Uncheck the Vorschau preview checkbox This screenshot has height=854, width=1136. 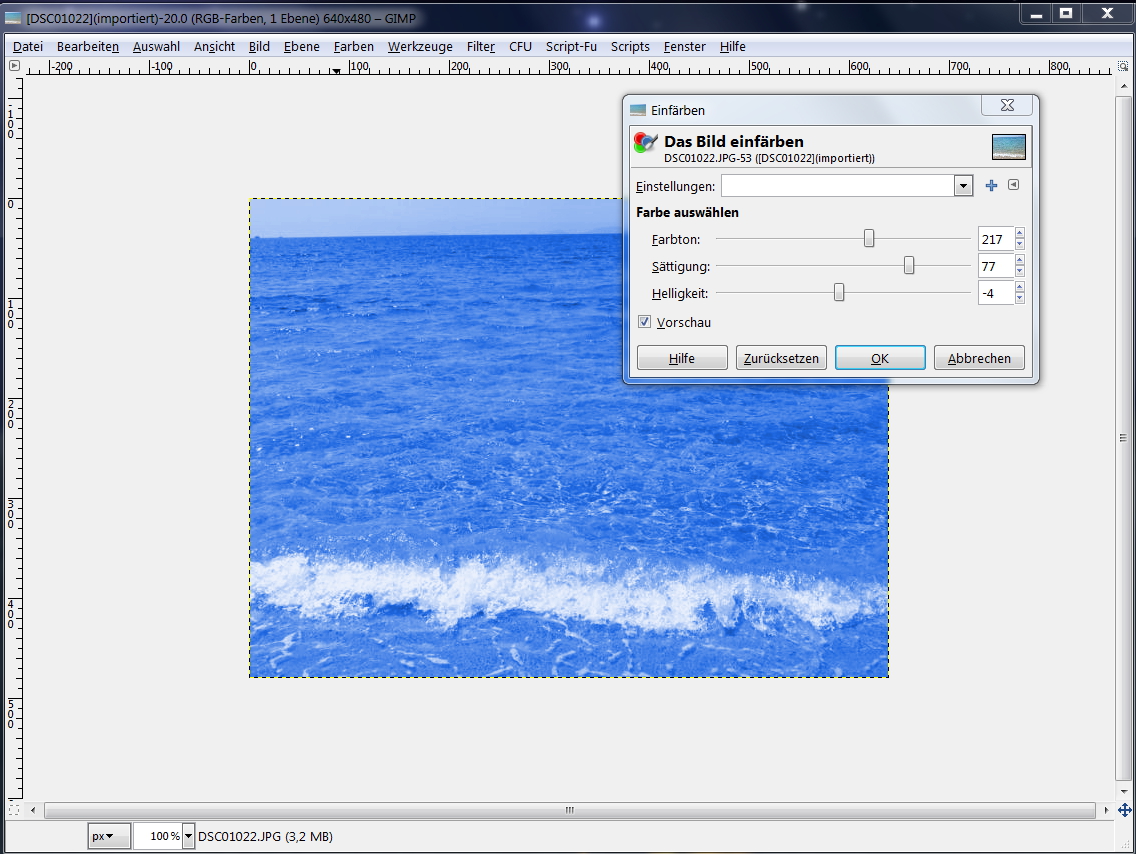[x=644, y=322]
